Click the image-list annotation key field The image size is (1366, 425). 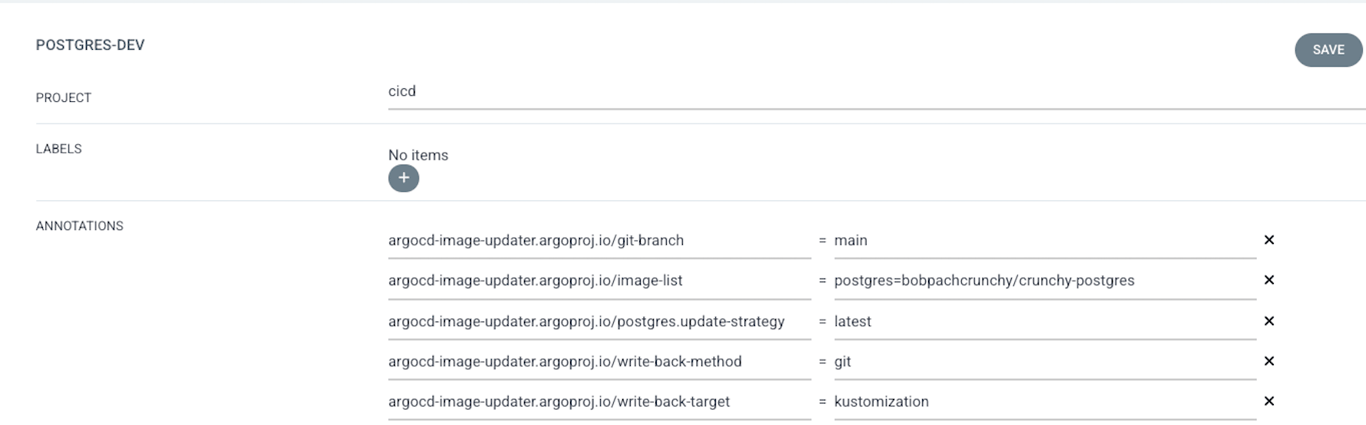point(599,281)
